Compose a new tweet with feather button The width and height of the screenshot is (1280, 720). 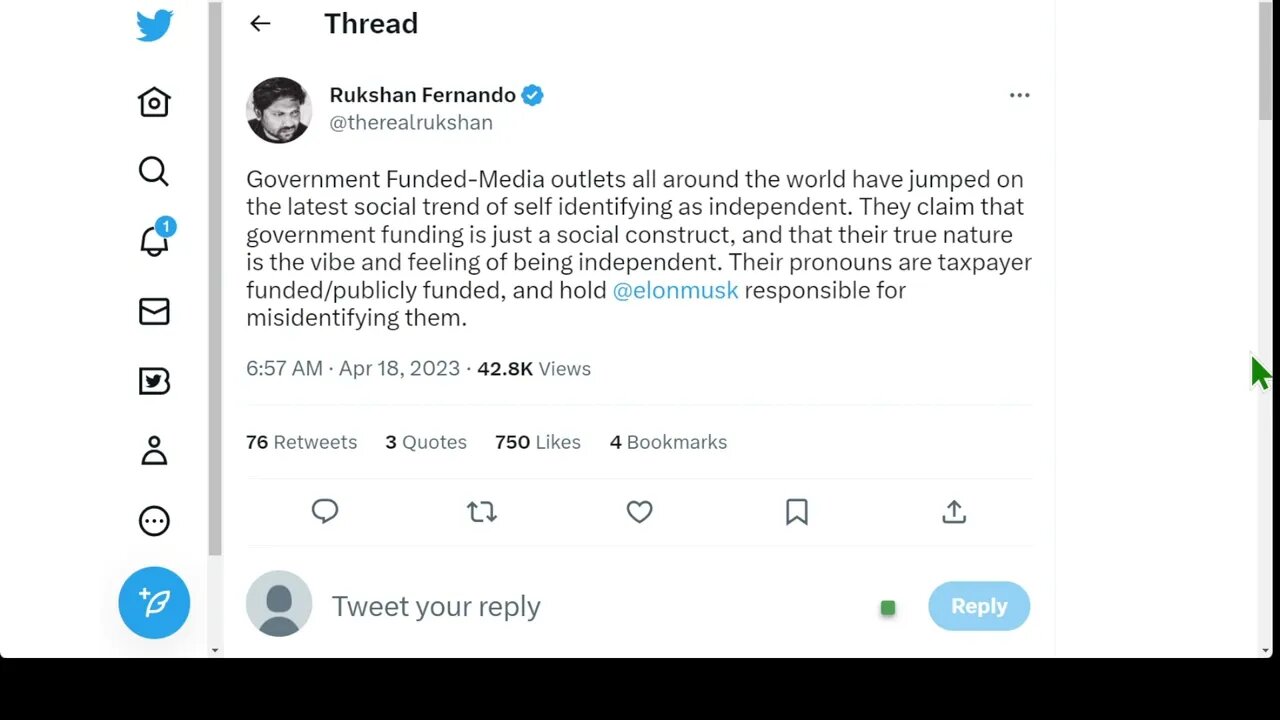pos(154,602)
